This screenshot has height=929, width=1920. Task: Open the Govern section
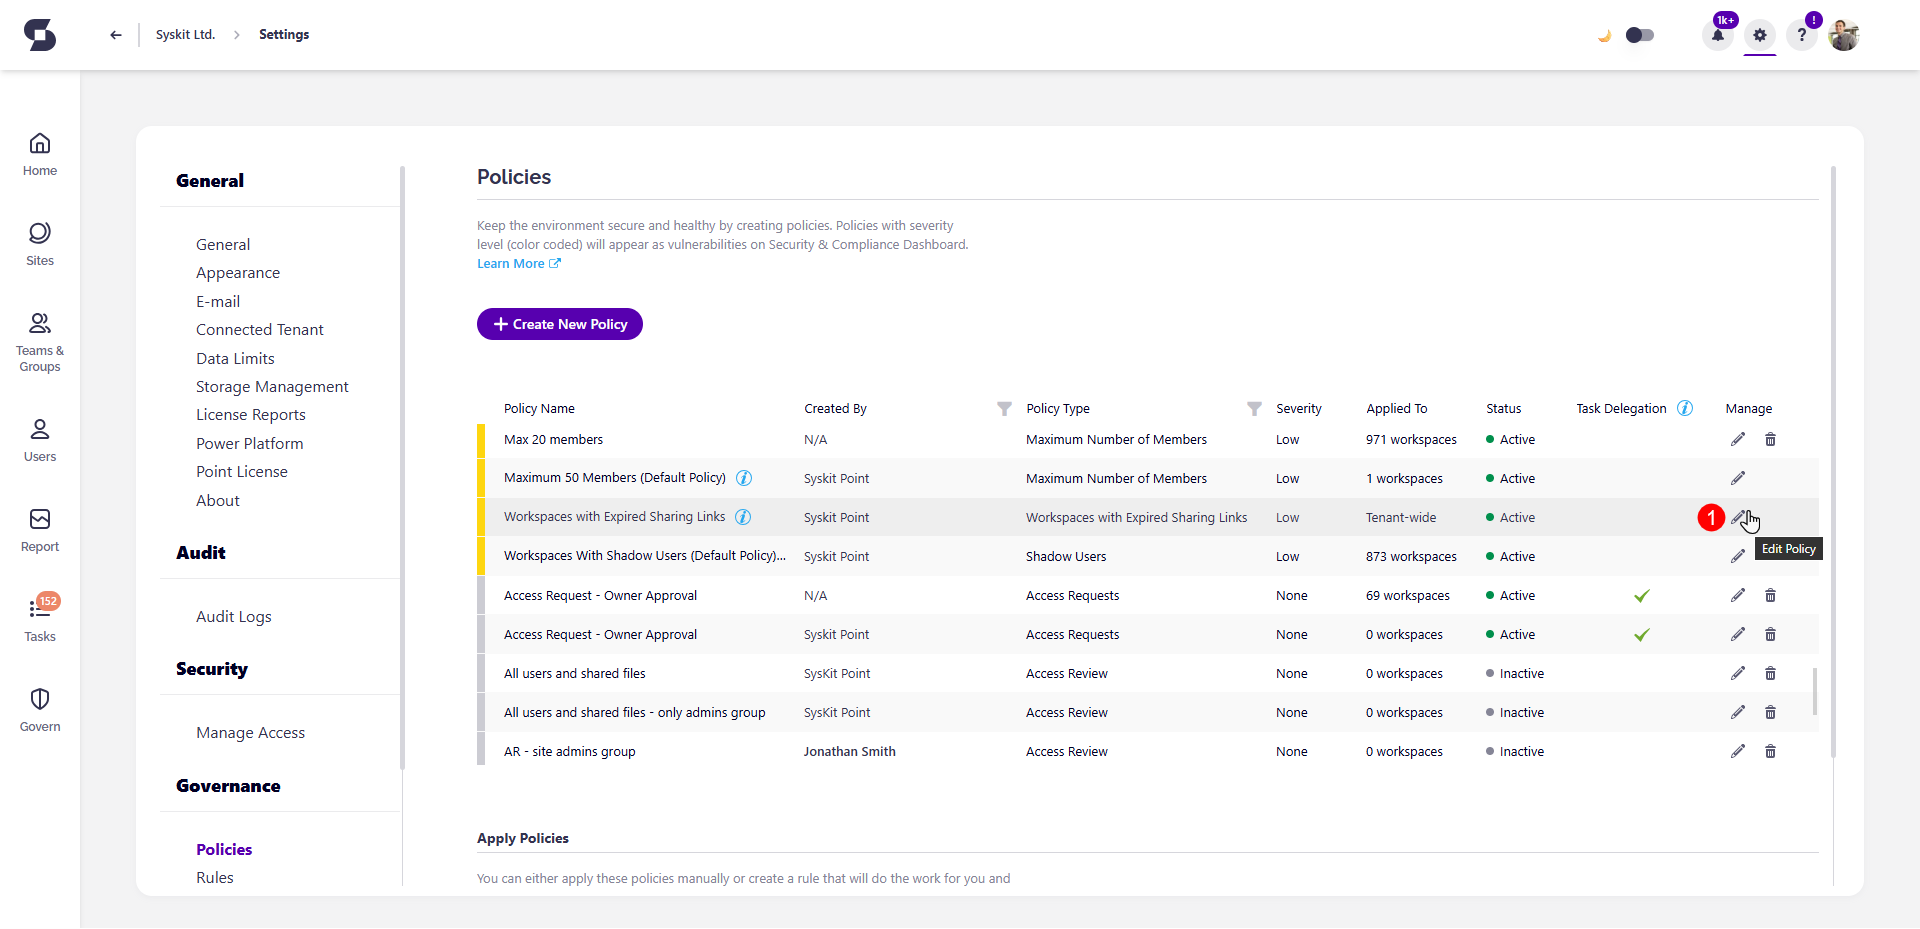click(39, 708)
